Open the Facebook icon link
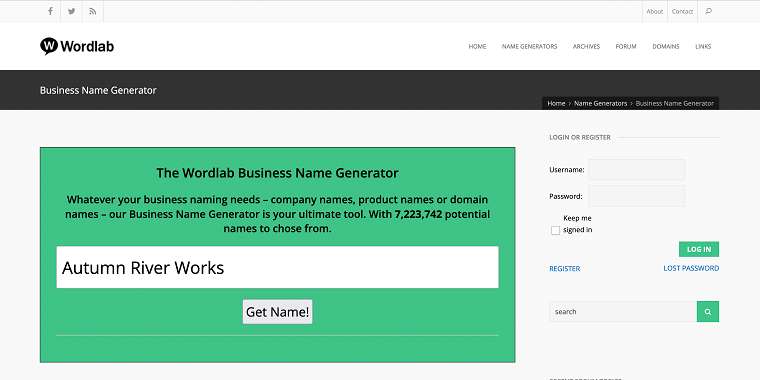 [x=50, y=11]
